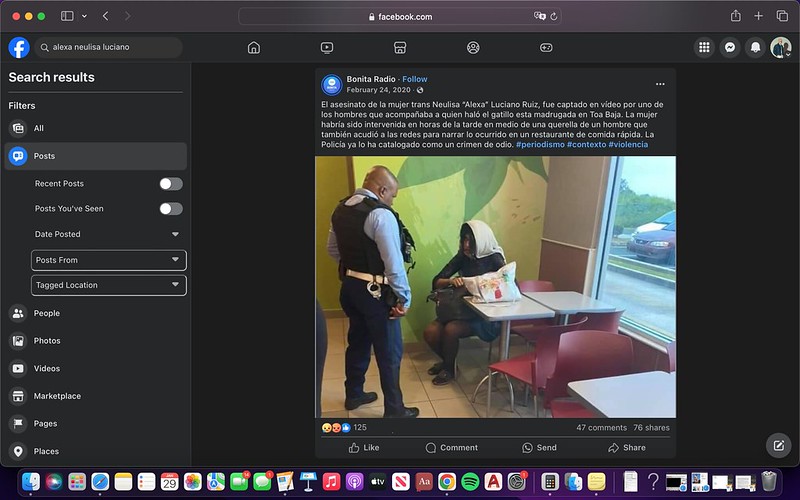Viewport: 800px width, 500px height.
Task: Select the Posts filter
Action: click(95, 156)
